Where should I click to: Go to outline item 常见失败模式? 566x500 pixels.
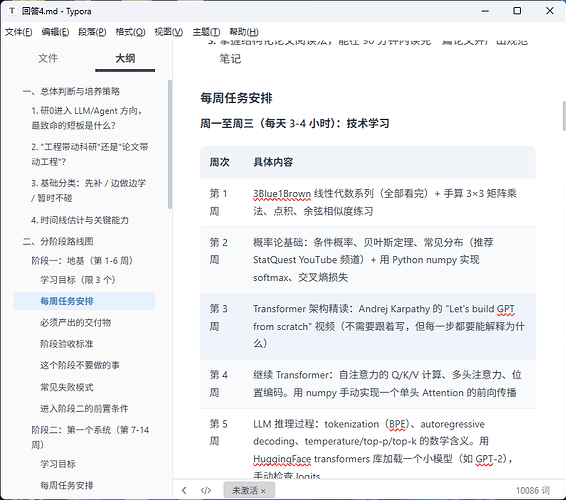coord(66,387)
